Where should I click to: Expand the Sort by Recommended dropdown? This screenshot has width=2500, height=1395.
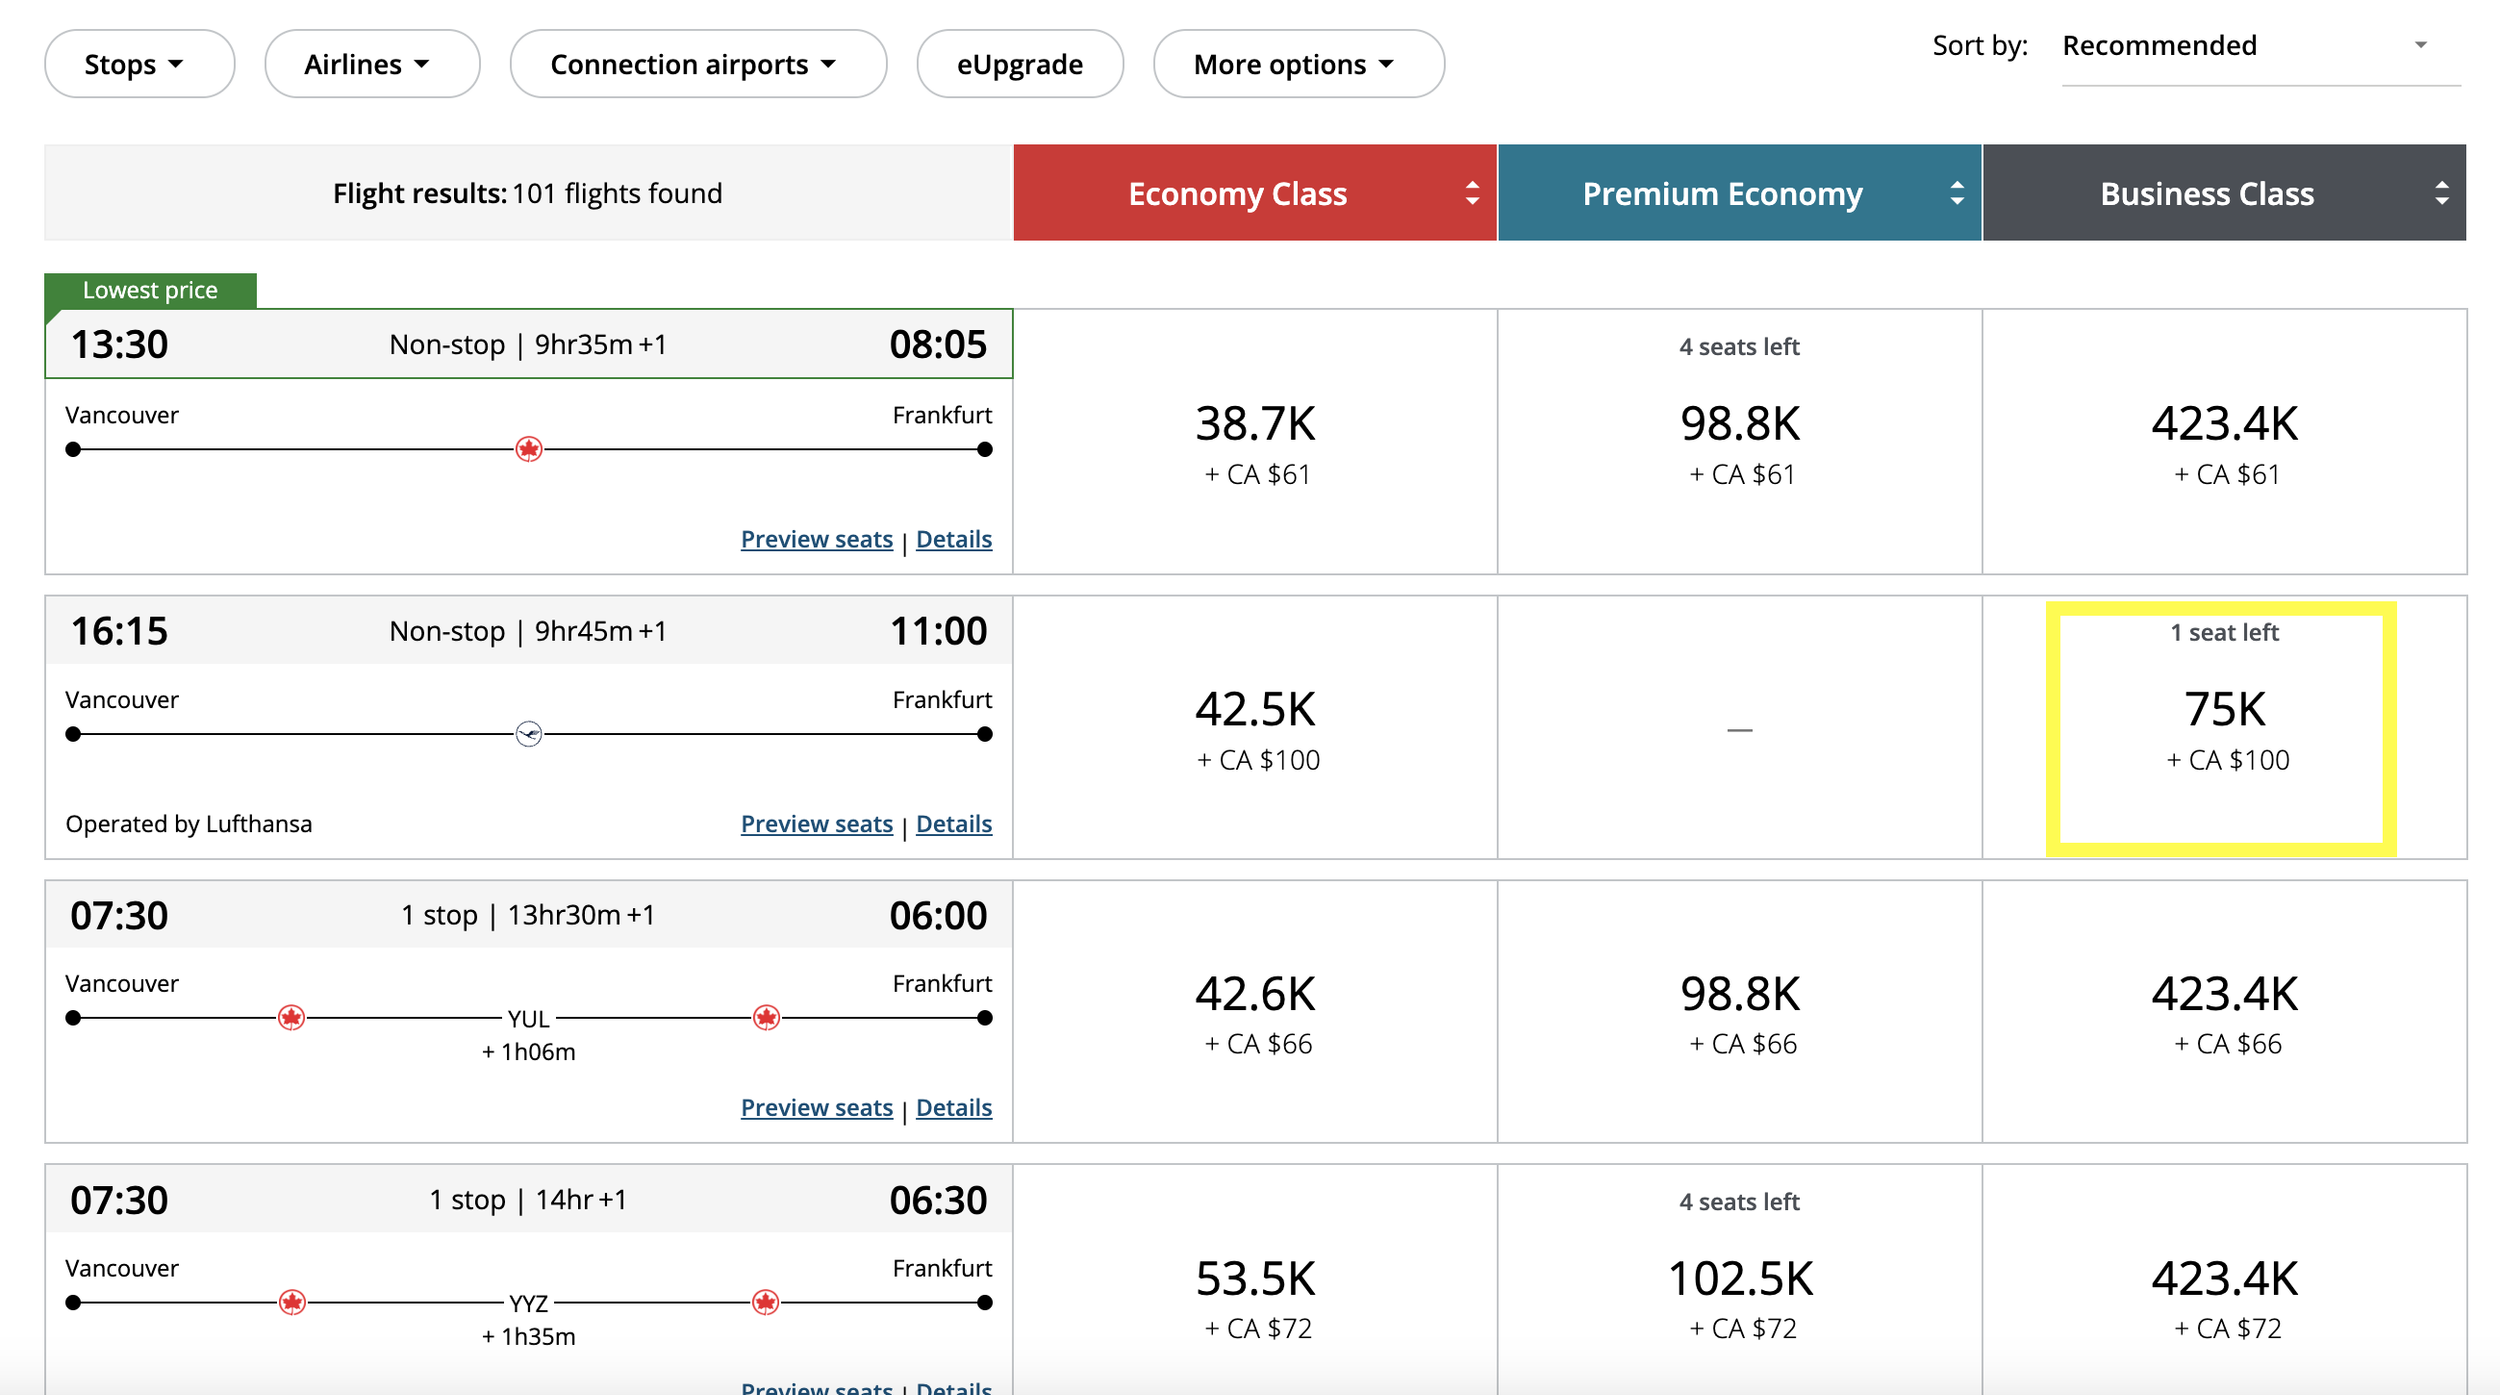2261,46
